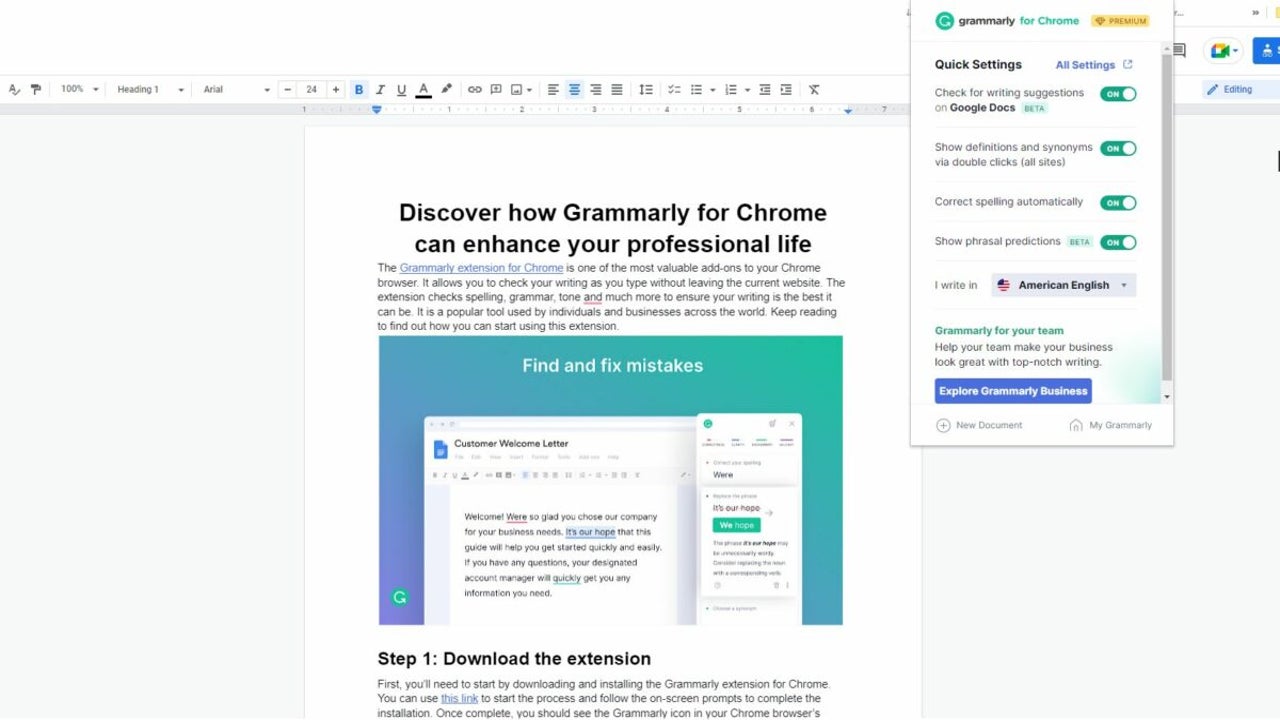
Task: Click the clear formatting icon
Action: [814, 90]
